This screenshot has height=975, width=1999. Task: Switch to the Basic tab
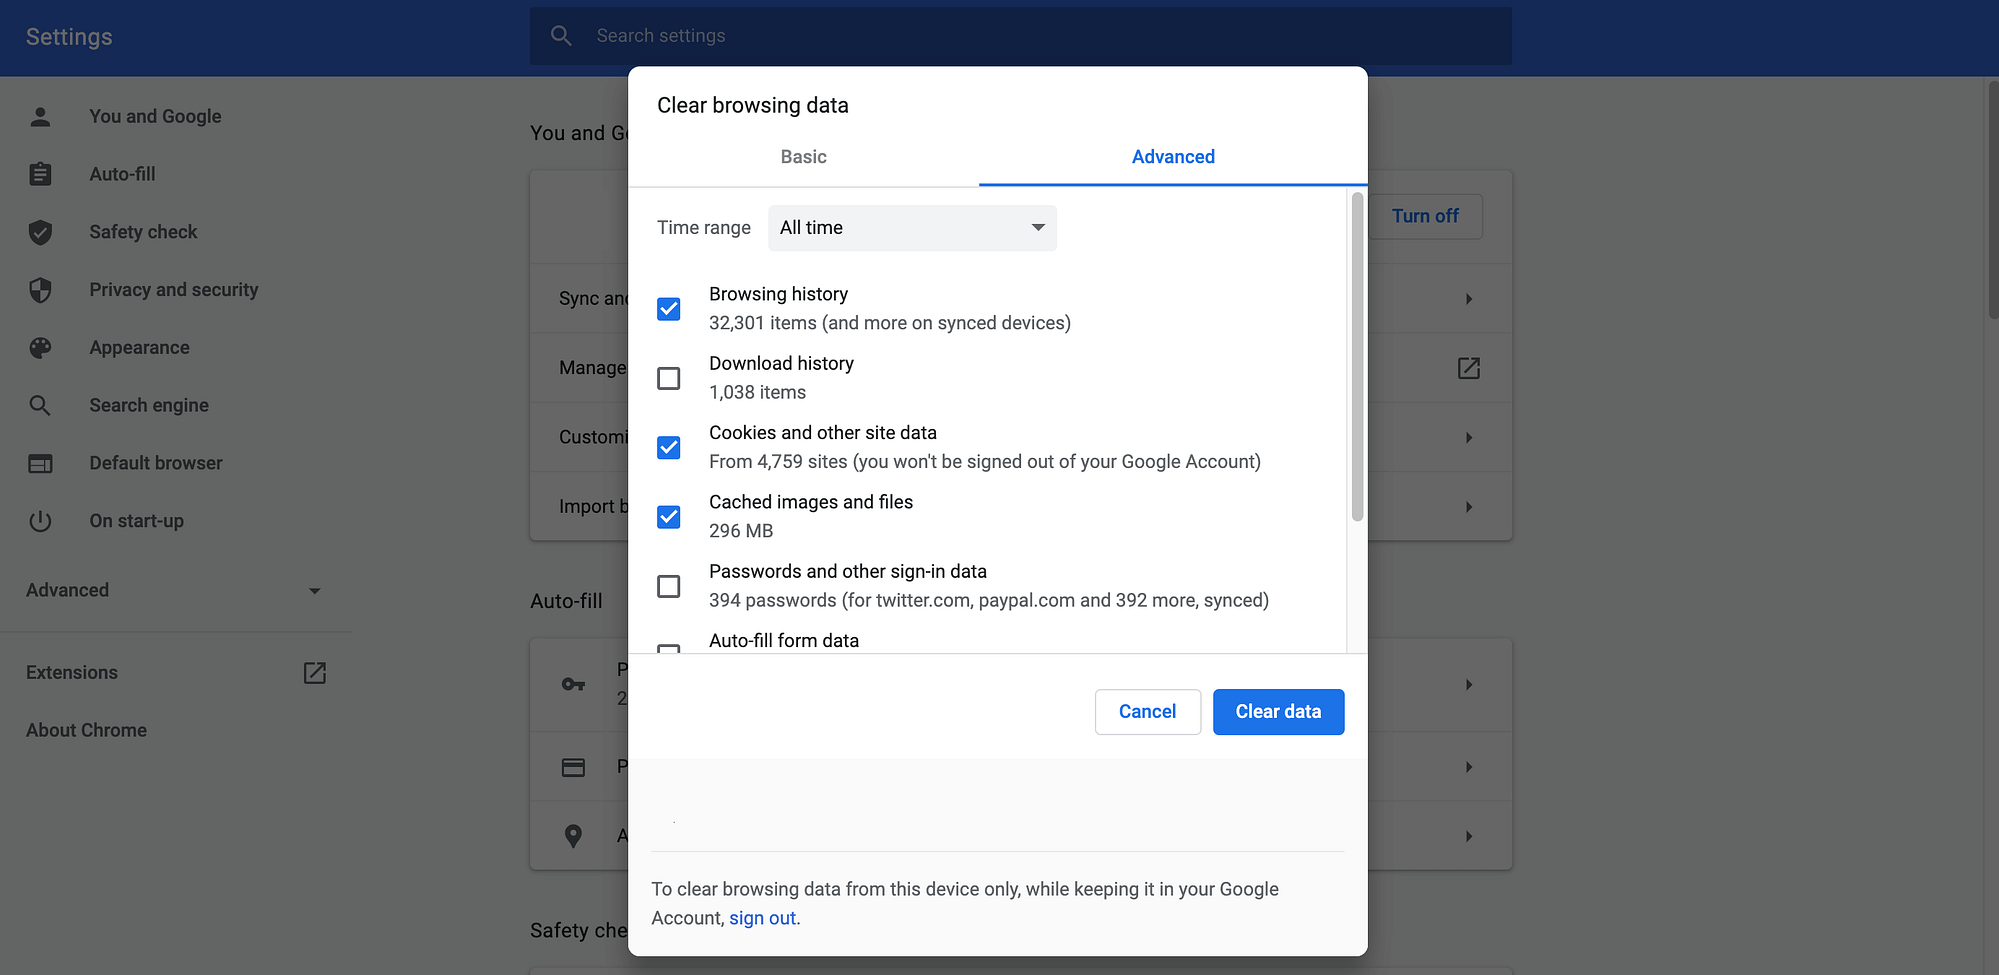[803, 156]
